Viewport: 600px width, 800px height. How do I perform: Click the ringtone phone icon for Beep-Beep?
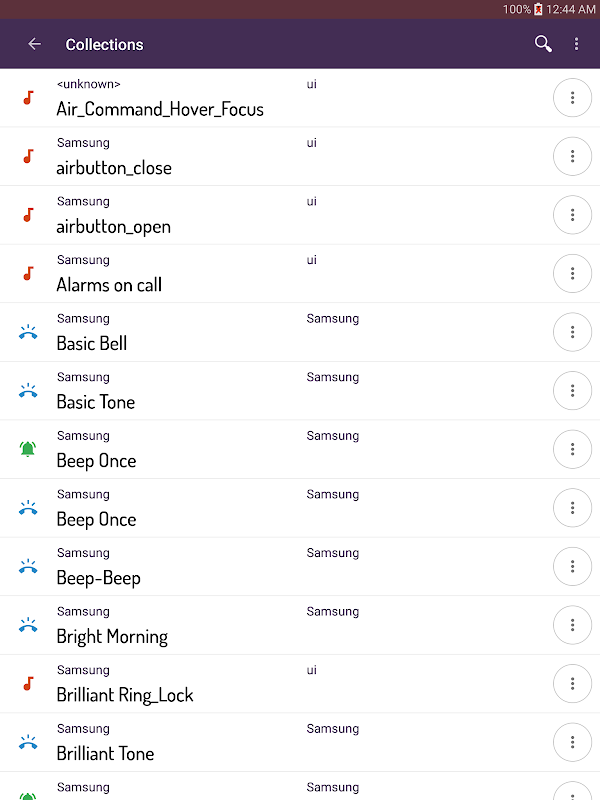28,566
